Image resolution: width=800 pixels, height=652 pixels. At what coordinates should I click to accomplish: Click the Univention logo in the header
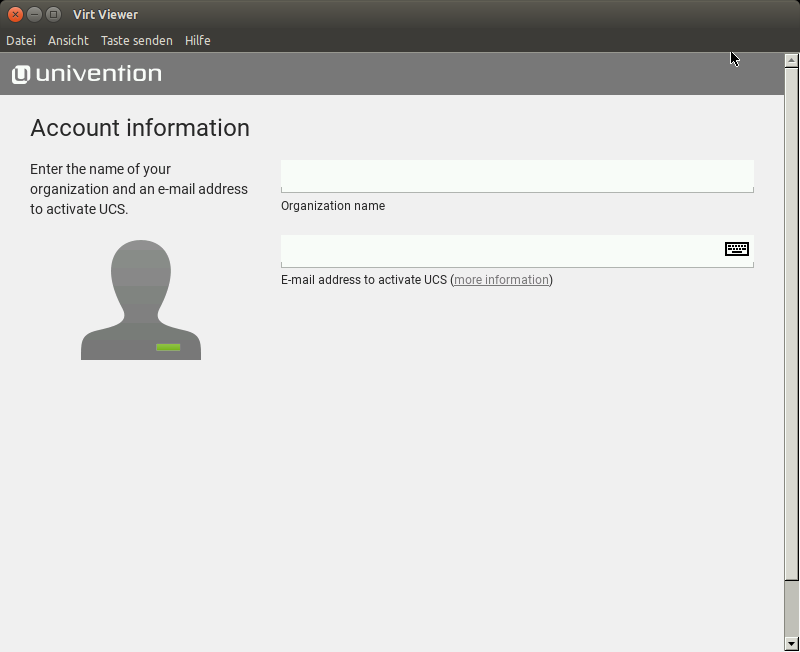pos(87,74)
